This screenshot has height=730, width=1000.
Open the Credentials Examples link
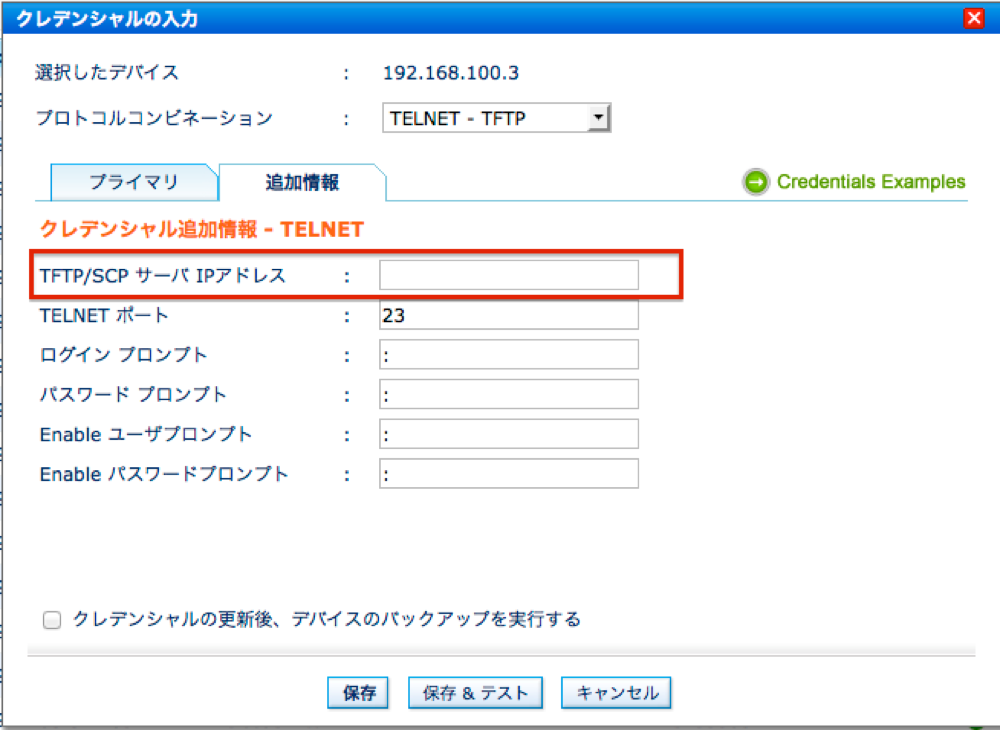[x=871, y=182]
